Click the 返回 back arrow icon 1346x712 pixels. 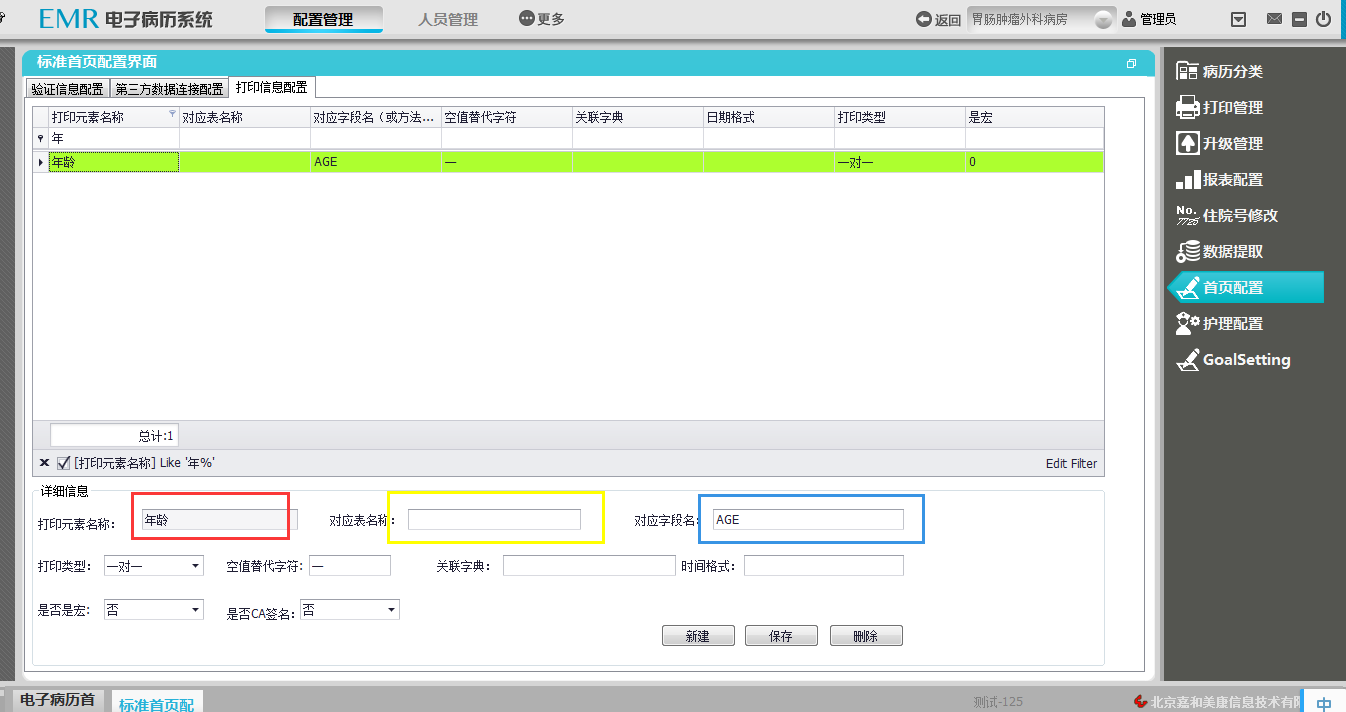click(x=924, y=19)
